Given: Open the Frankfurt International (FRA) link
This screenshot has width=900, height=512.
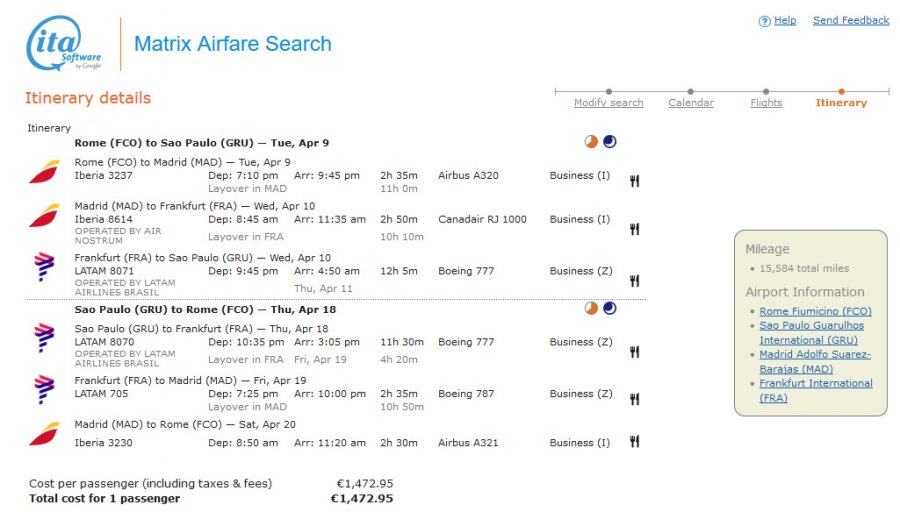Looking at the screenshot, I should click(x=816, y=390).
